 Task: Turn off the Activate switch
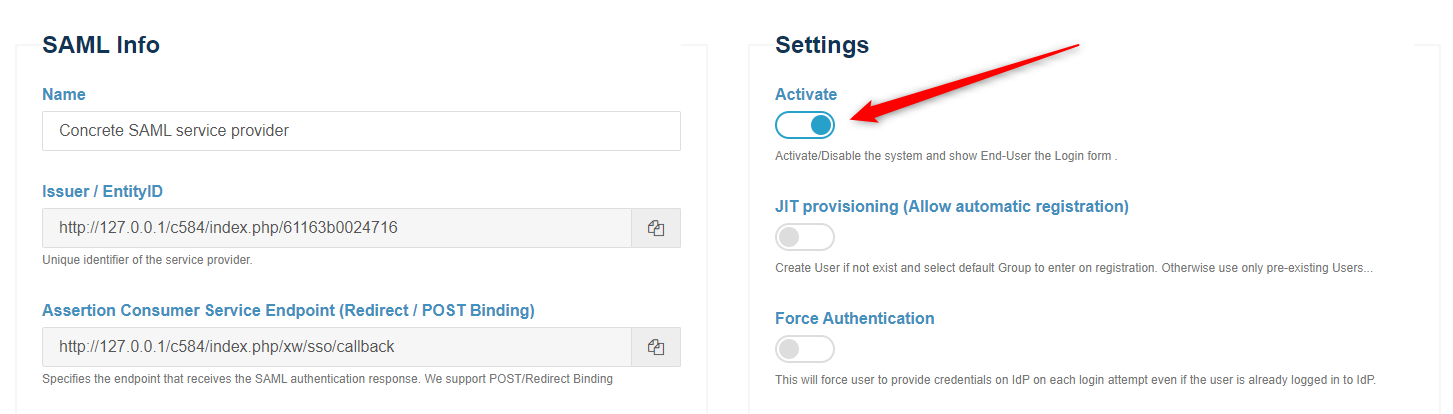805,125
